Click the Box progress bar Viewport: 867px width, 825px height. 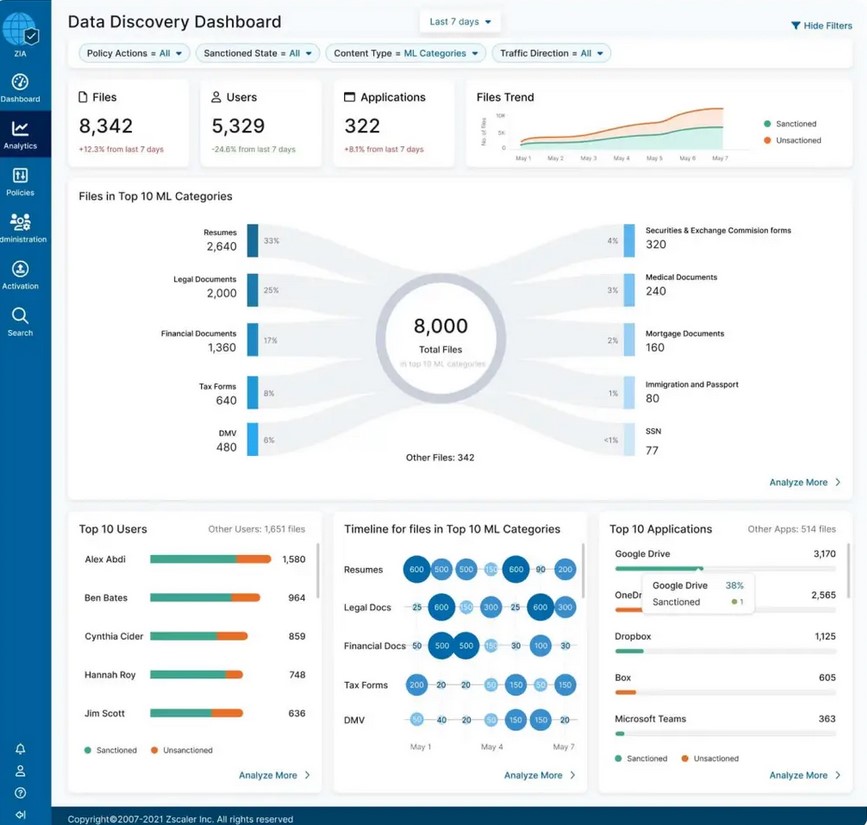[725, 692]
